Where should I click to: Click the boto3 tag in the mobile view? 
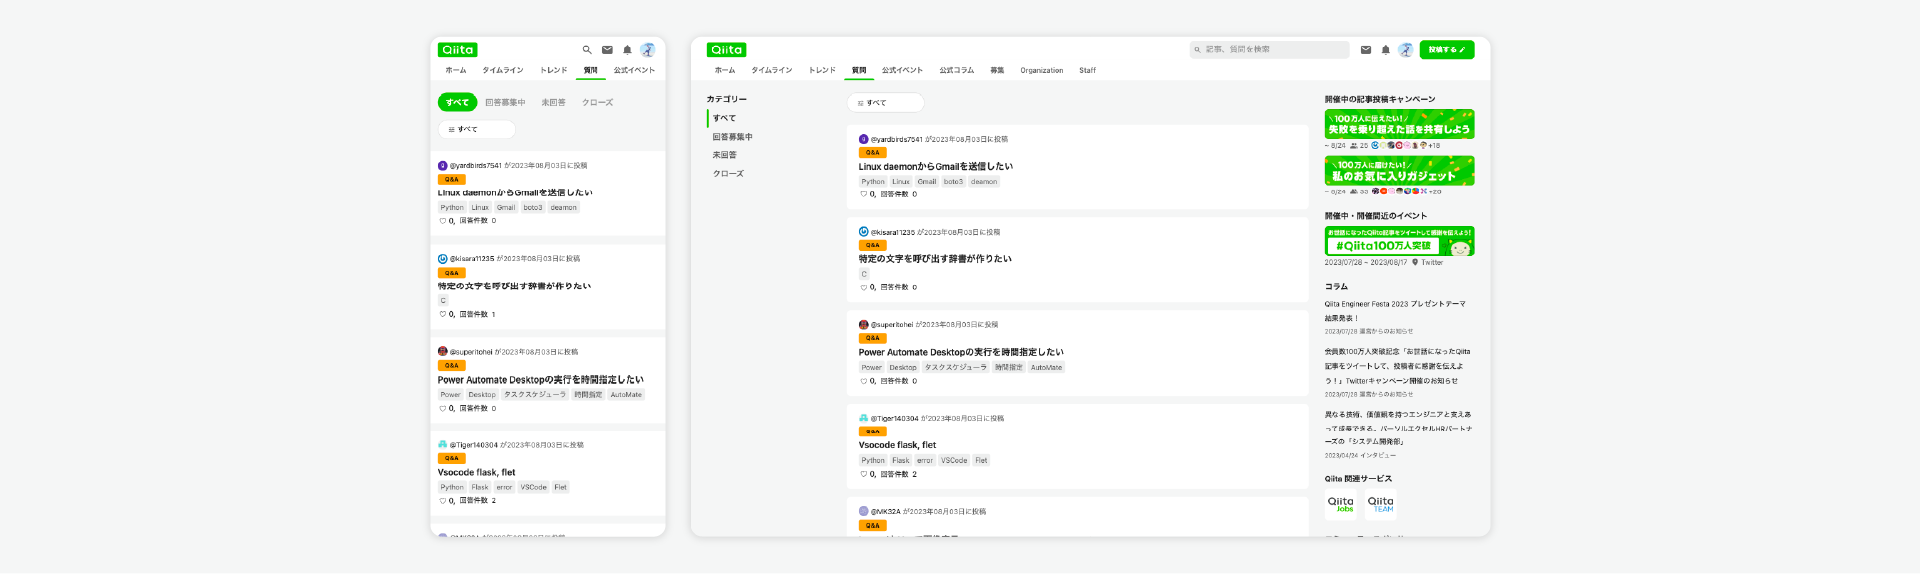[533, 207]
